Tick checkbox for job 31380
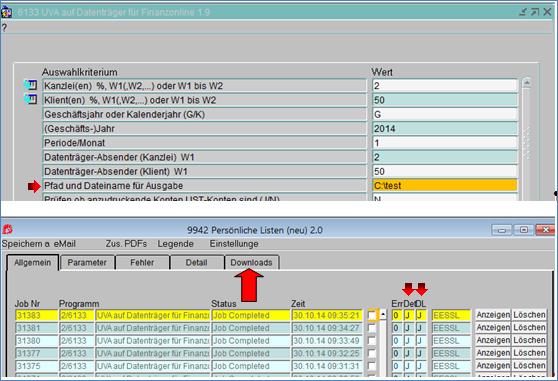The height and width of the screenshot is (381, 558). click(372, 341)
